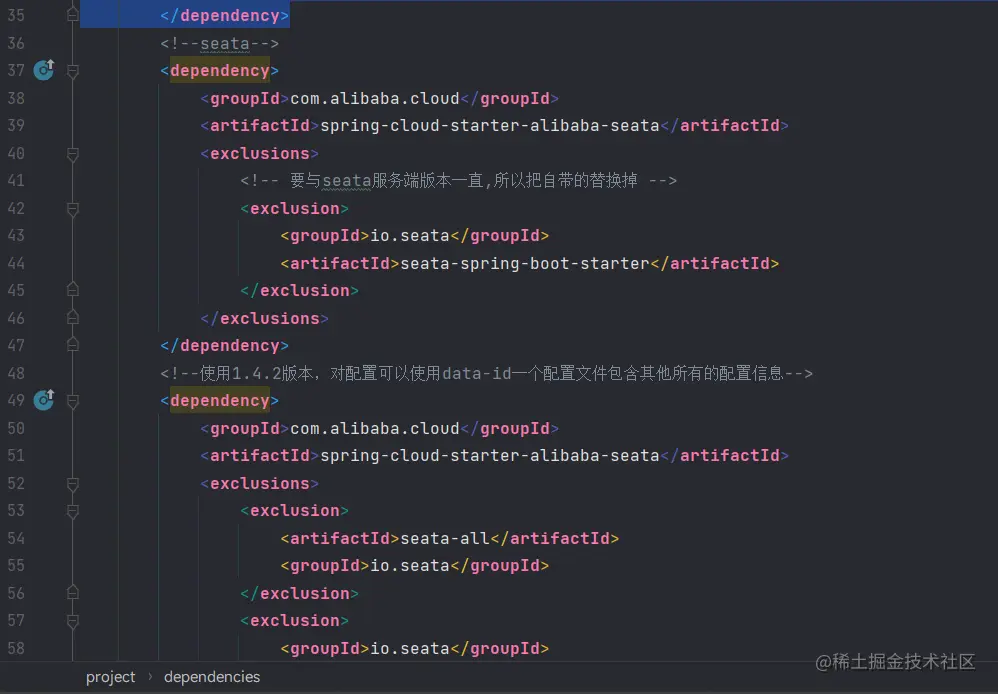The width and height of the screenshot is (998, 694).
Task: Click the Maven reload gutter icon on line 49
Action: (44, 399)
